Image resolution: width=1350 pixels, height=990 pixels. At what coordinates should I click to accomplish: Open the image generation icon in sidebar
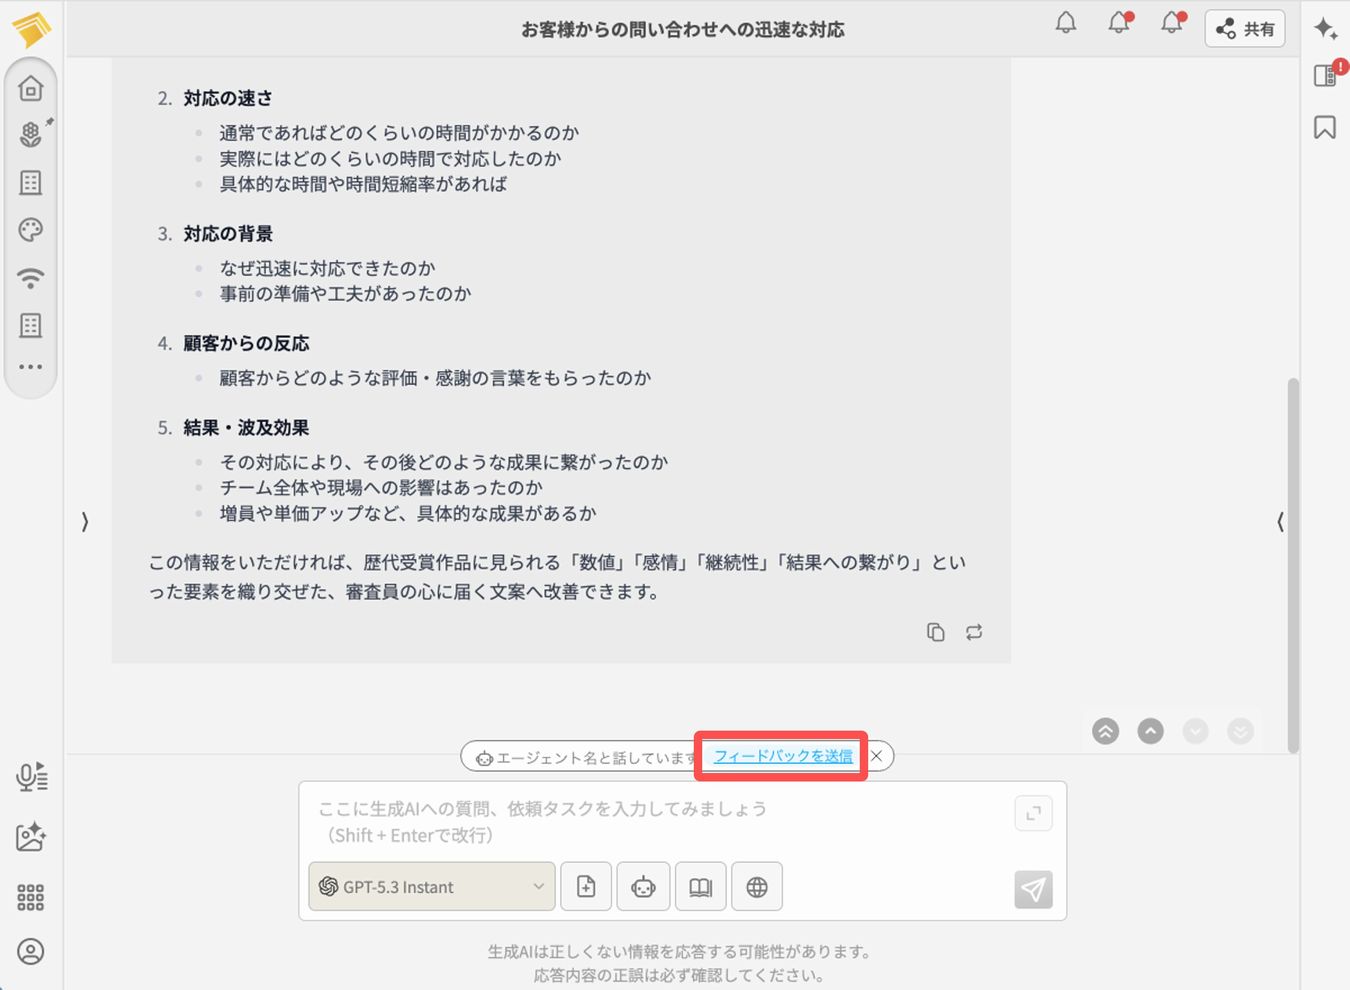(x=31, y=837)
